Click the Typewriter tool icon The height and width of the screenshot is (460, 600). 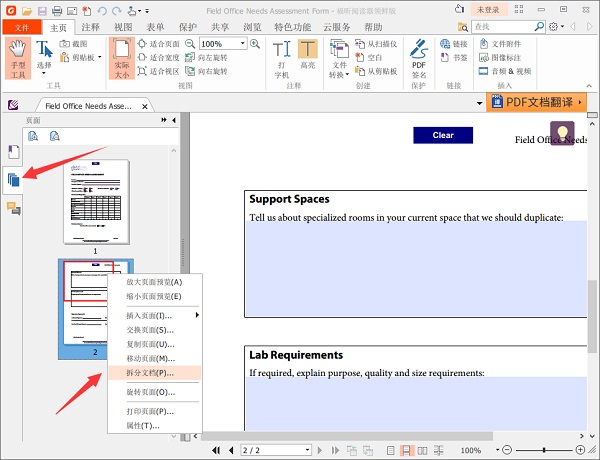[281, 58]
